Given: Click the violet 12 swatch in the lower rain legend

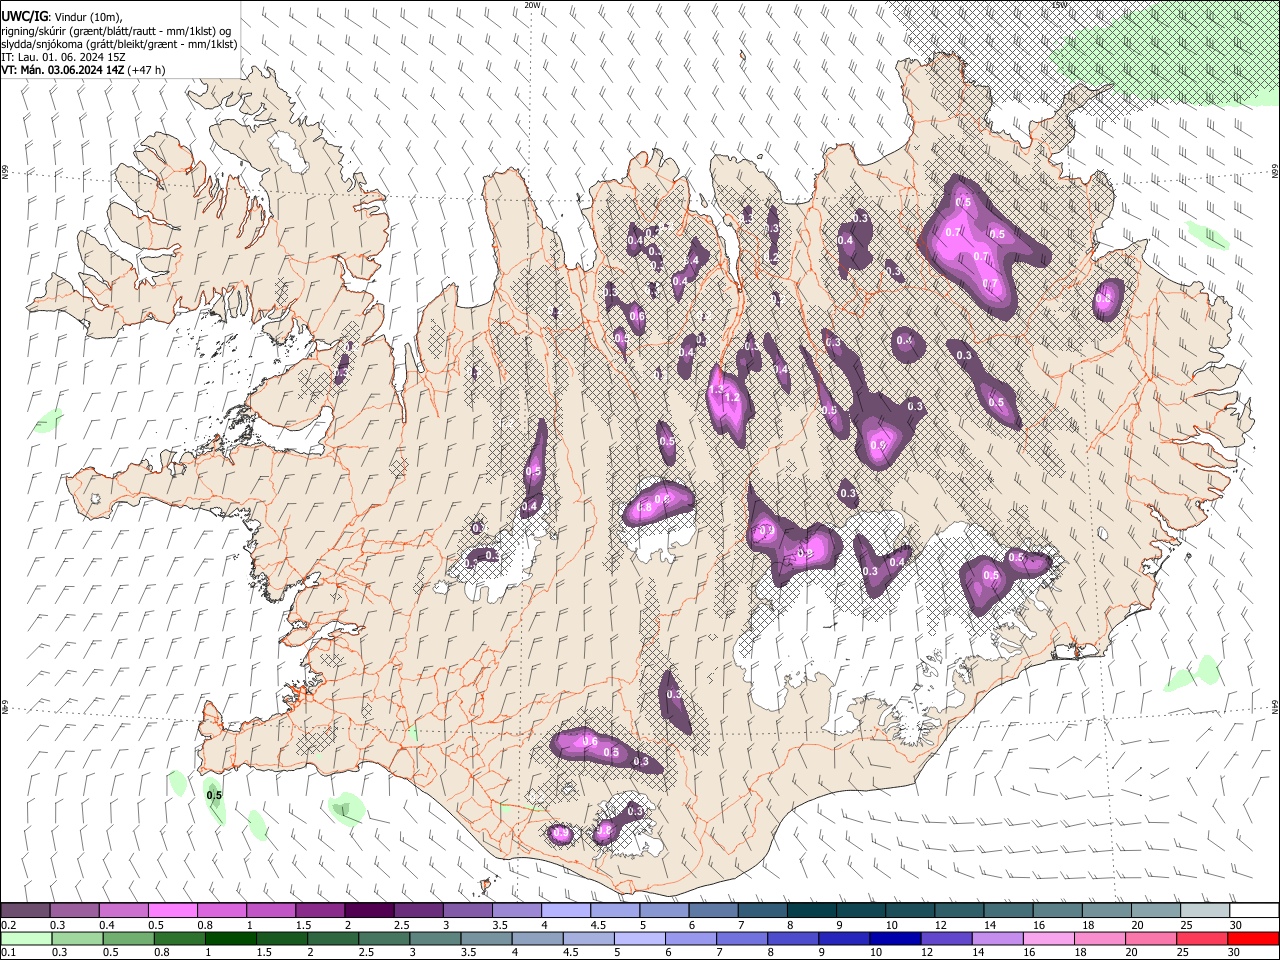Looking at the screenshot, I should [946, 938].
